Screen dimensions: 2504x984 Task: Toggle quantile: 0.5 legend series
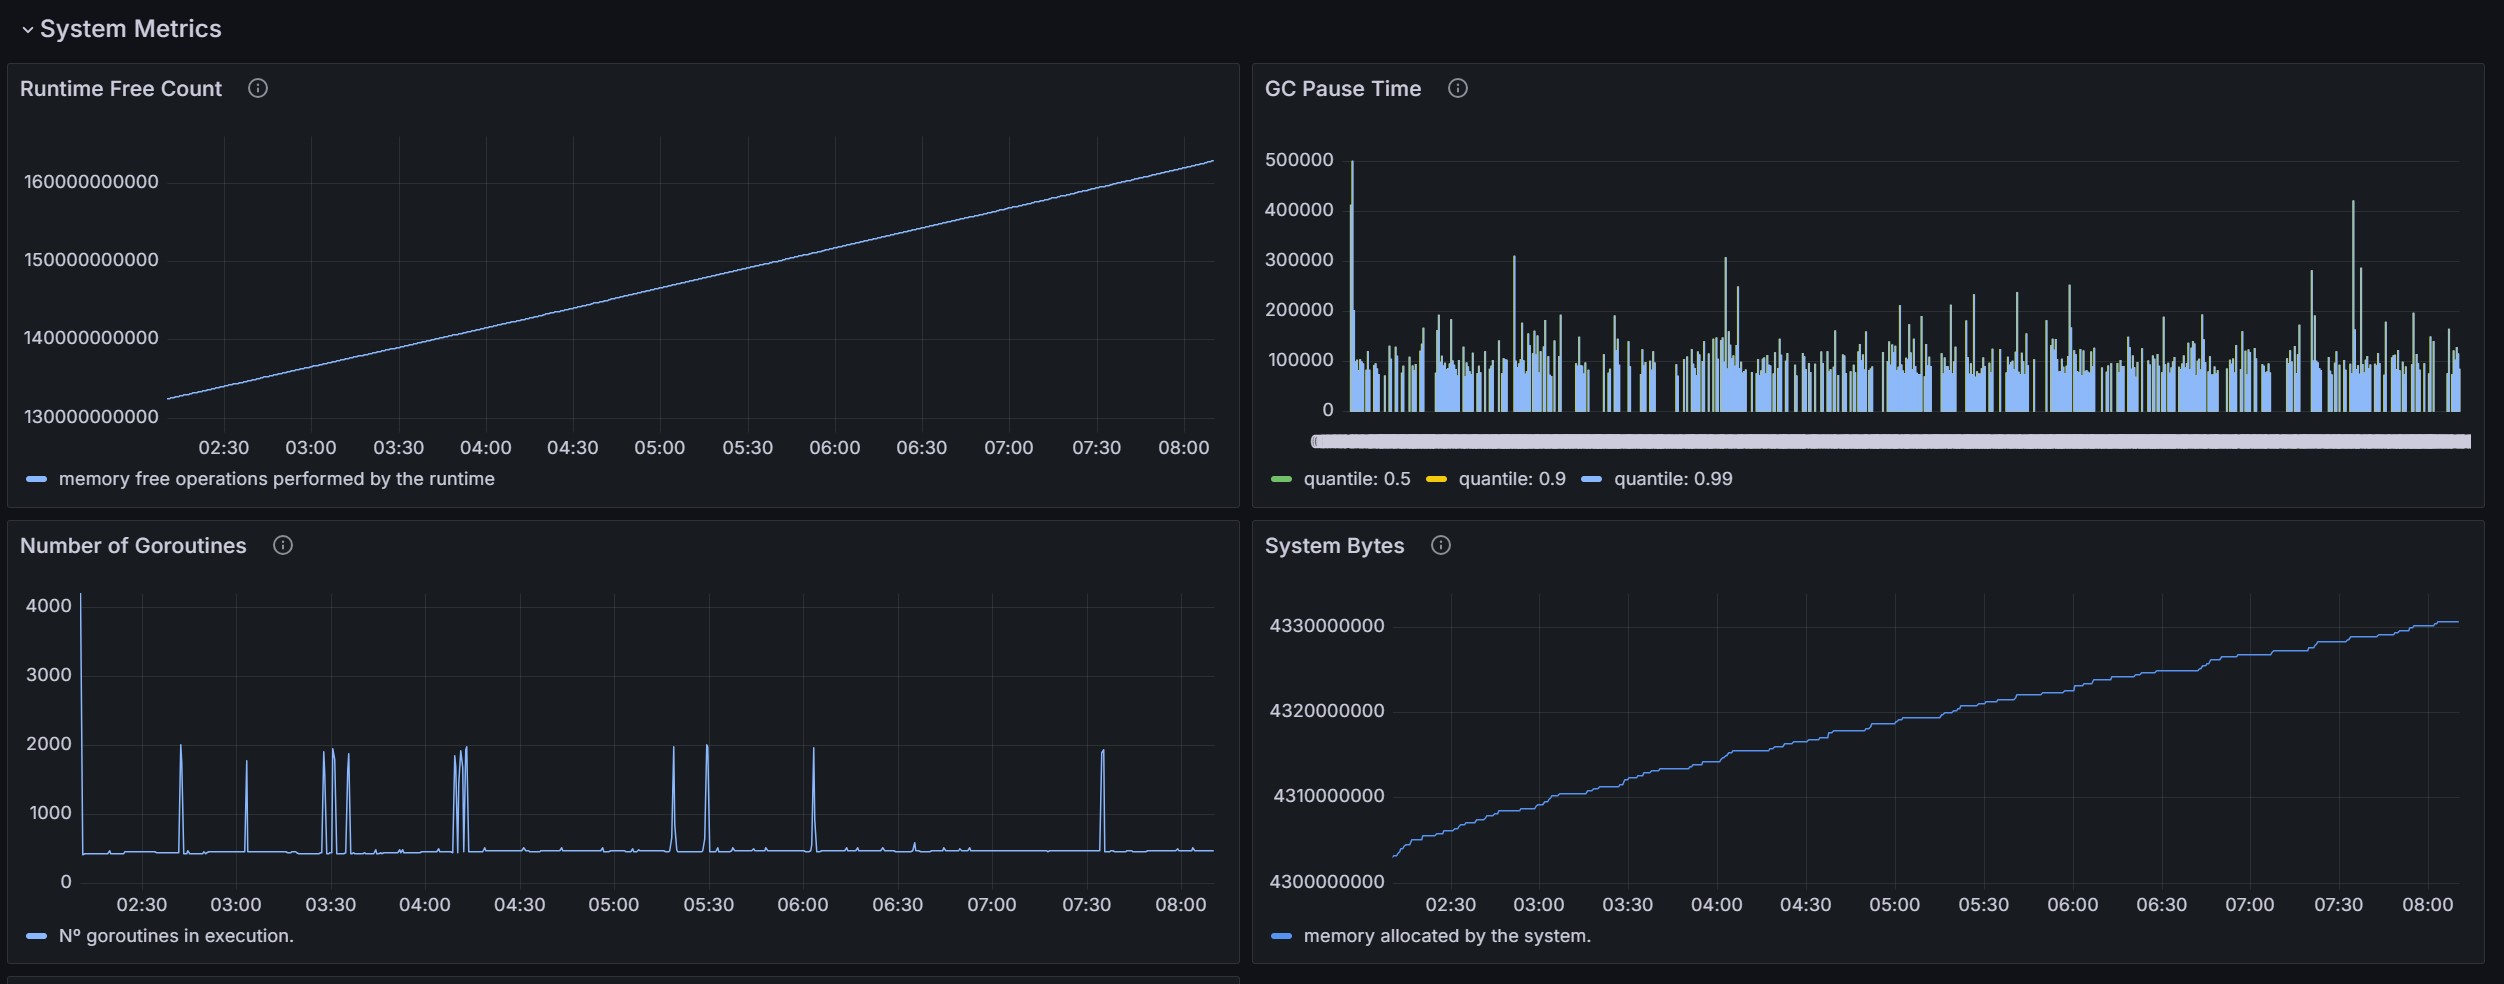tap(1357, 479)
